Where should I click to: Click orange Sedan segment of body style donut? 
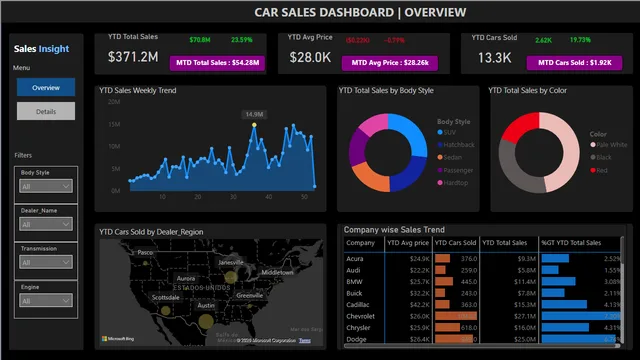tap(369, 178)
